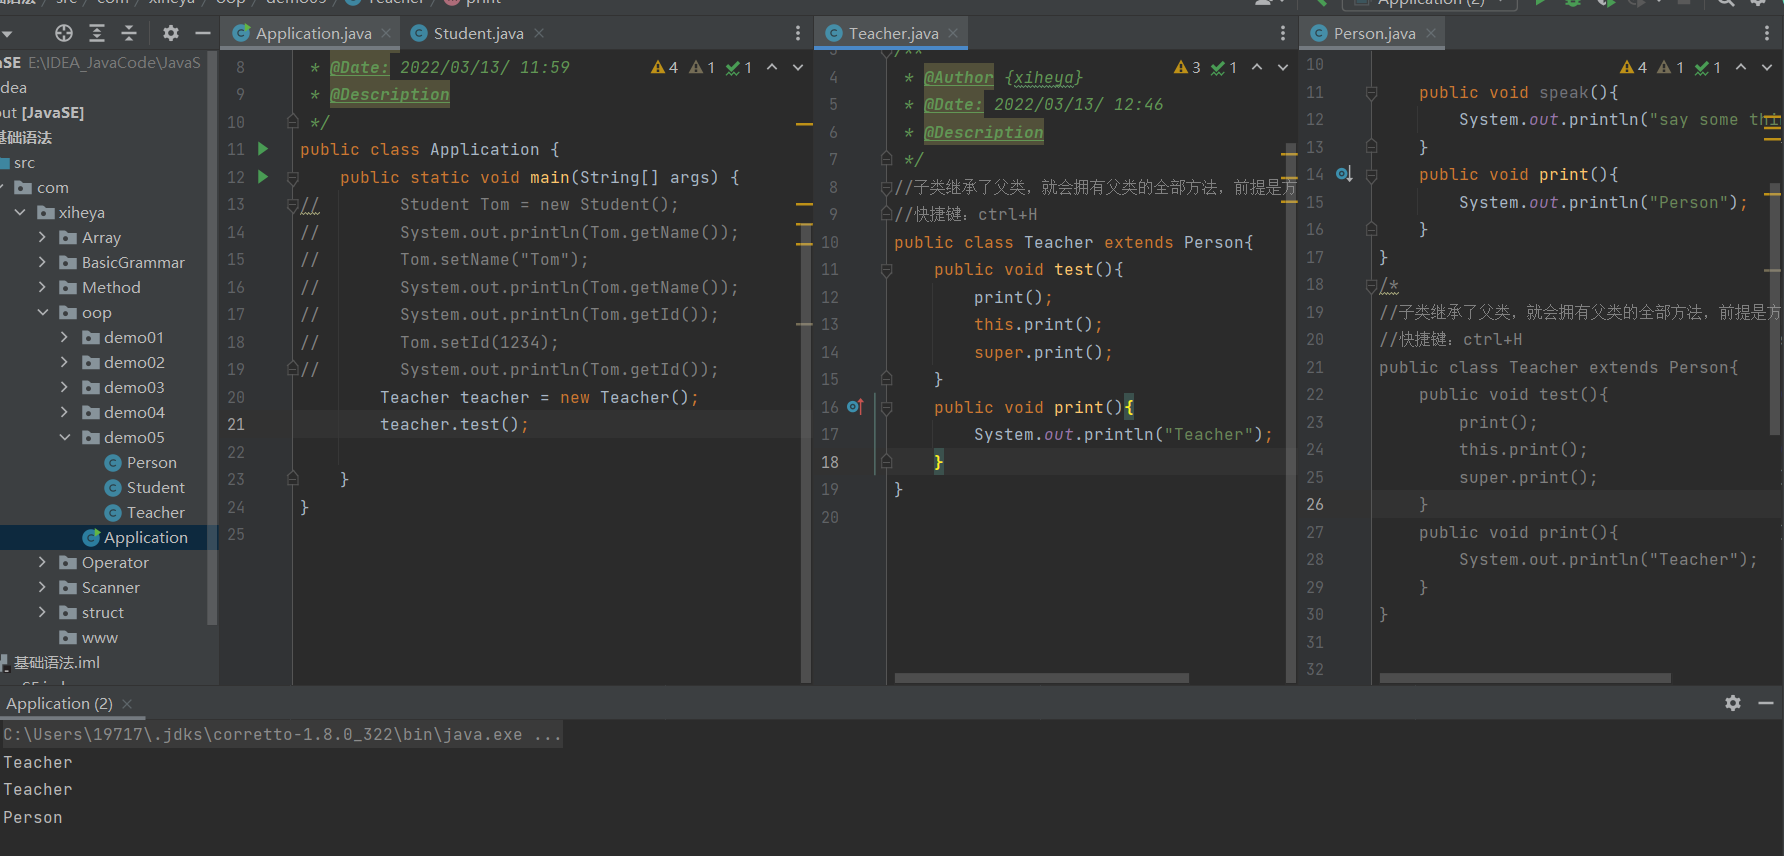Run Application class from line 11 gutter
Screen dimensions: 1784x856
[x=263, y=149]
